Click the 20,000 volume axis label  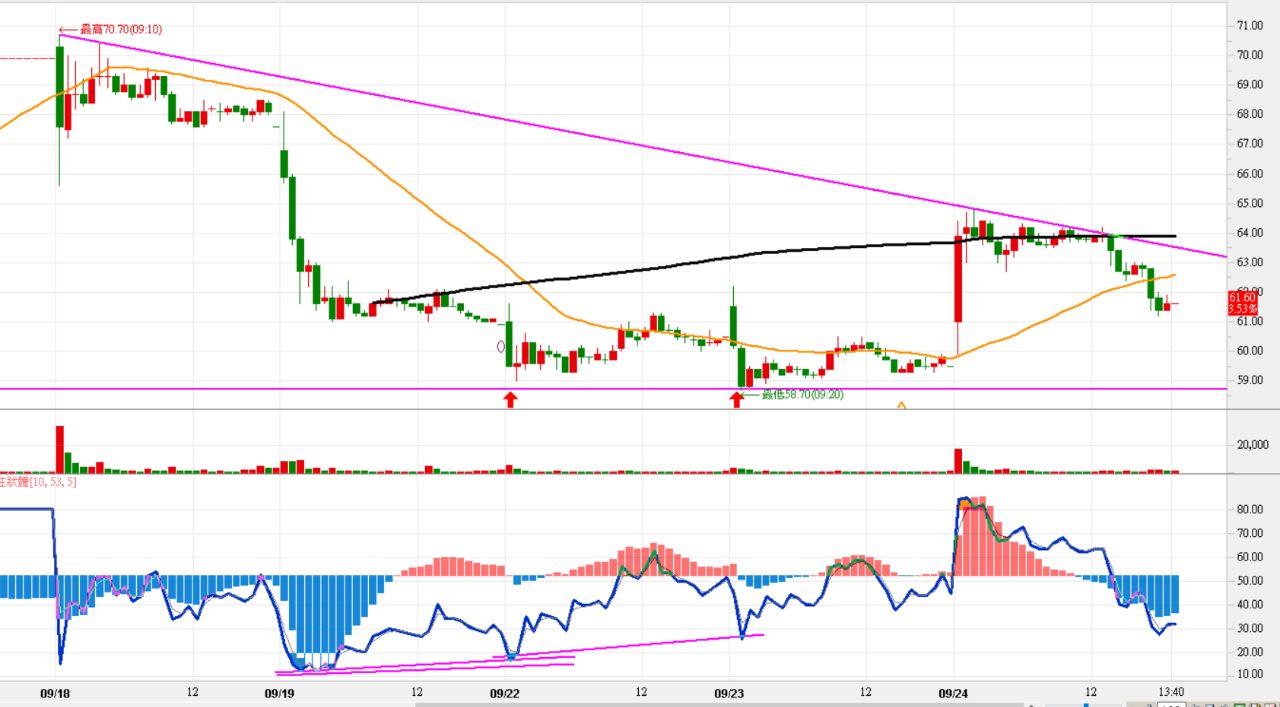[1253, 445]
